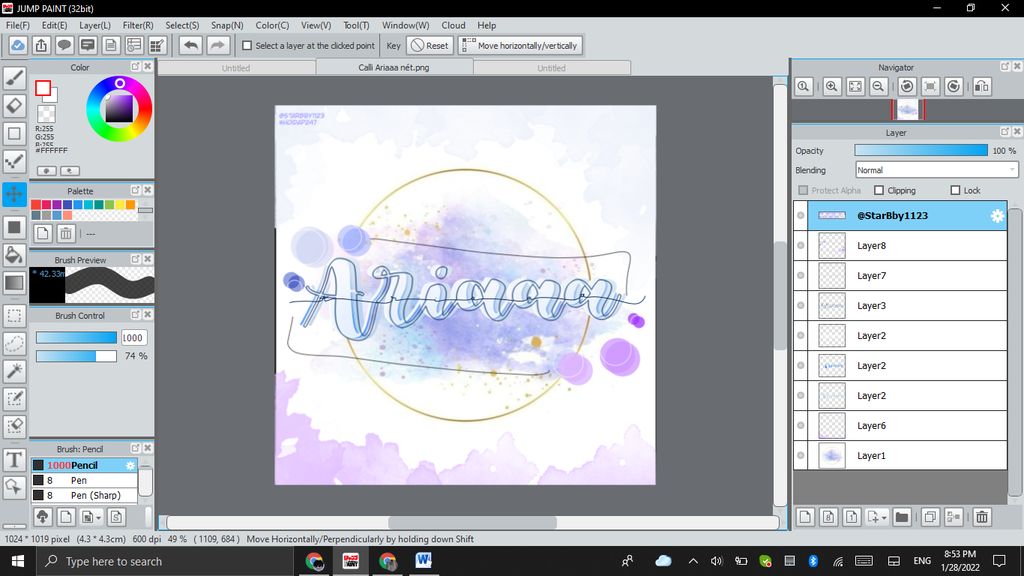
Task: Open Word from the taskbar
Action: 423,561
